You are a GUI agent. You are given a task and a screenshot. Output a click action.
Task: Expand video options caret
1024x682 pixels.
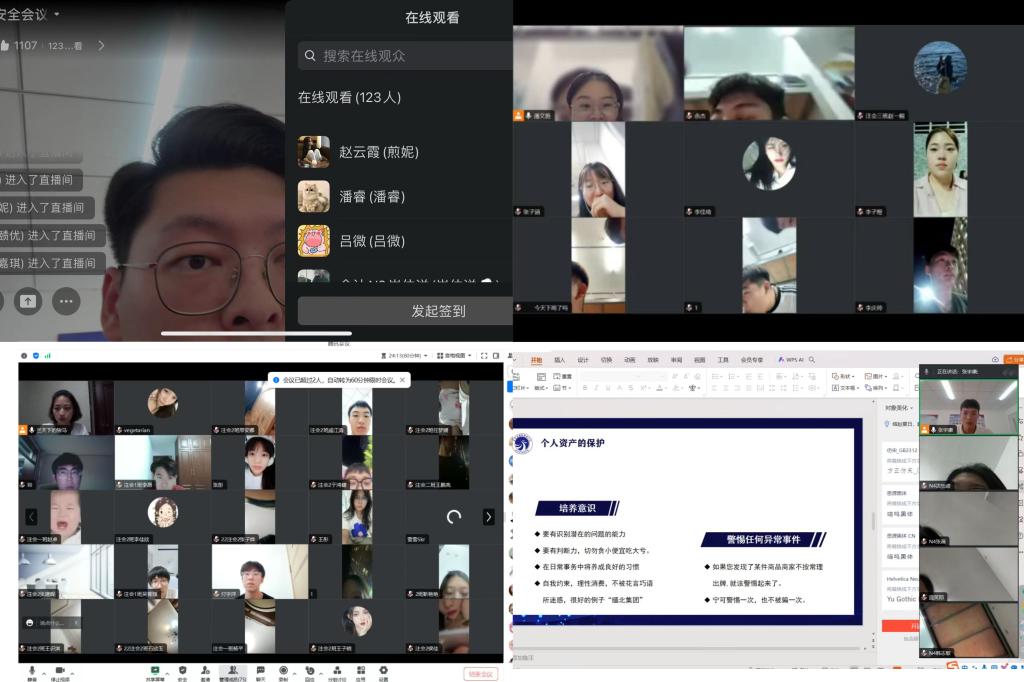point(72,672)
